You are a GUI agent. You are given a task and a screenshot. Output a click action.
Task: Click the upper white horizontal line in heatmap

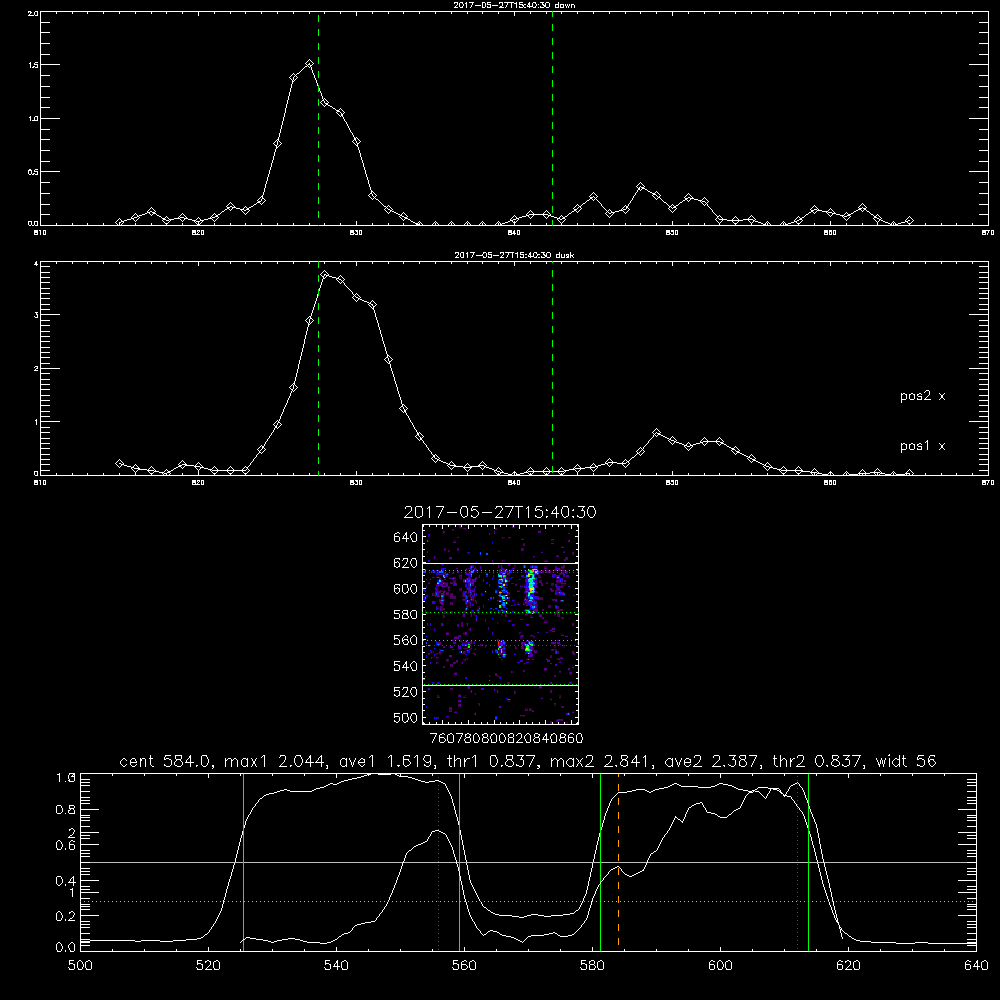501,564
